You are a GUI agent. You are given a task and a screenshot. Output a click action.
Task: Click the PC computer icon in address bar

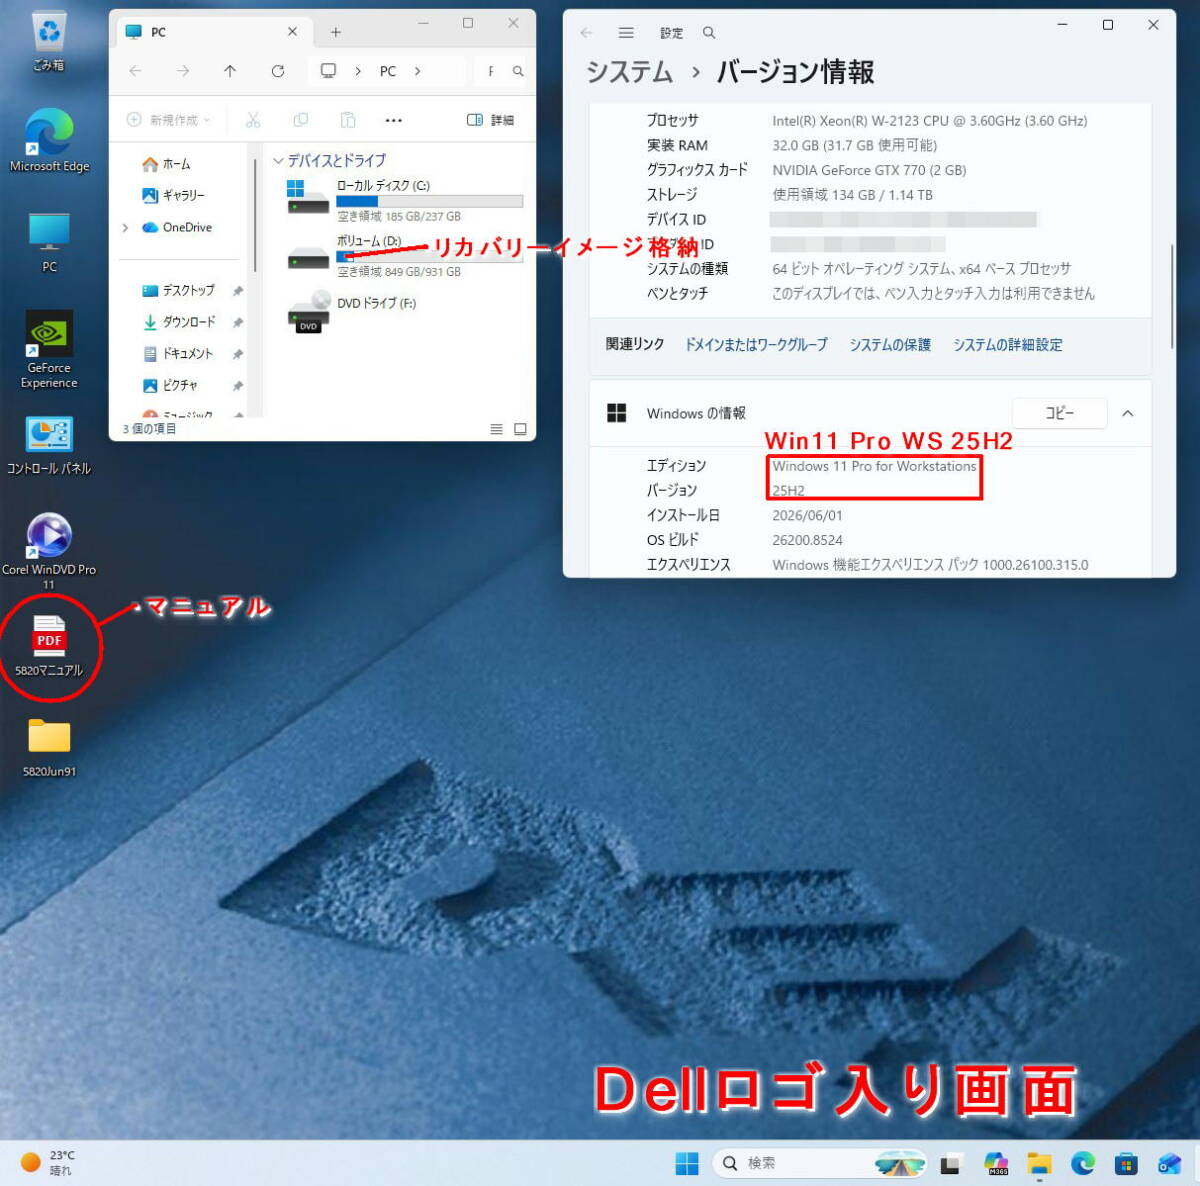[x=328, y=71]
